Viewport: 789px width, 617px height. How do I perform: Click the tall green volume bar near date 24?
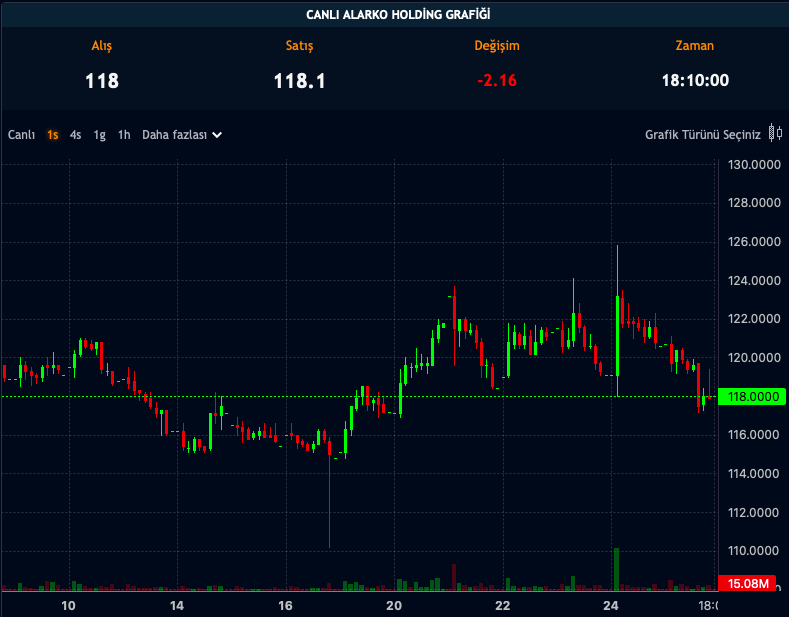pyautogui.click(x=616, y=569)
